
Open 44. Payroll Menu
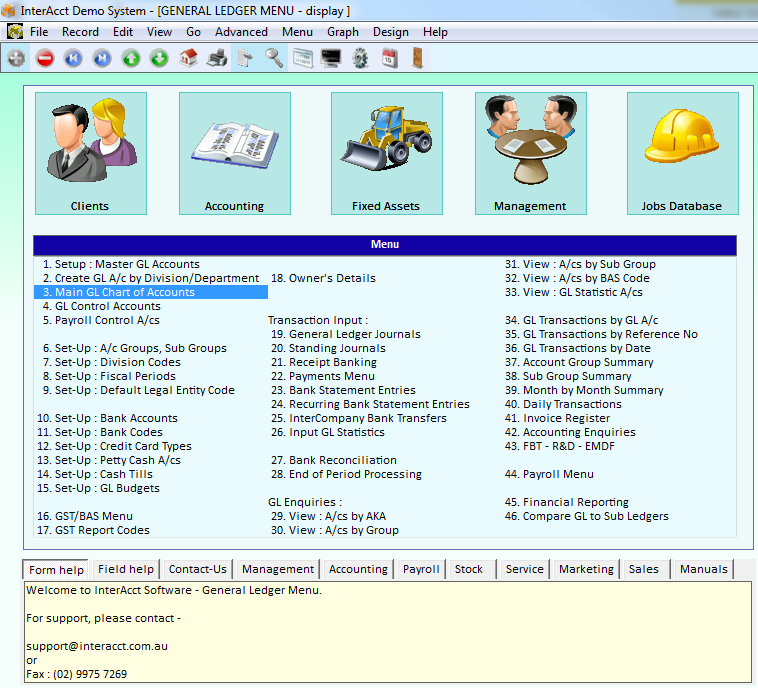click(x=549, y=474)
